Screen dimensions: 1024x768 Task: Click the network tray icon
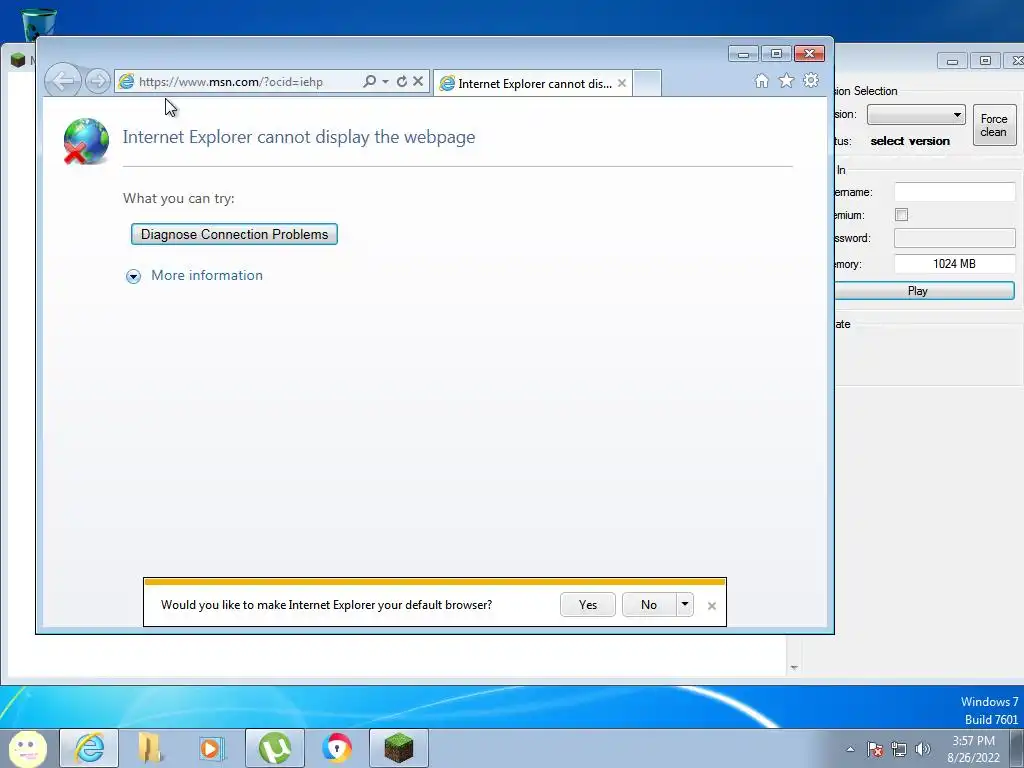pyautogui.click(x=899, y=749)
